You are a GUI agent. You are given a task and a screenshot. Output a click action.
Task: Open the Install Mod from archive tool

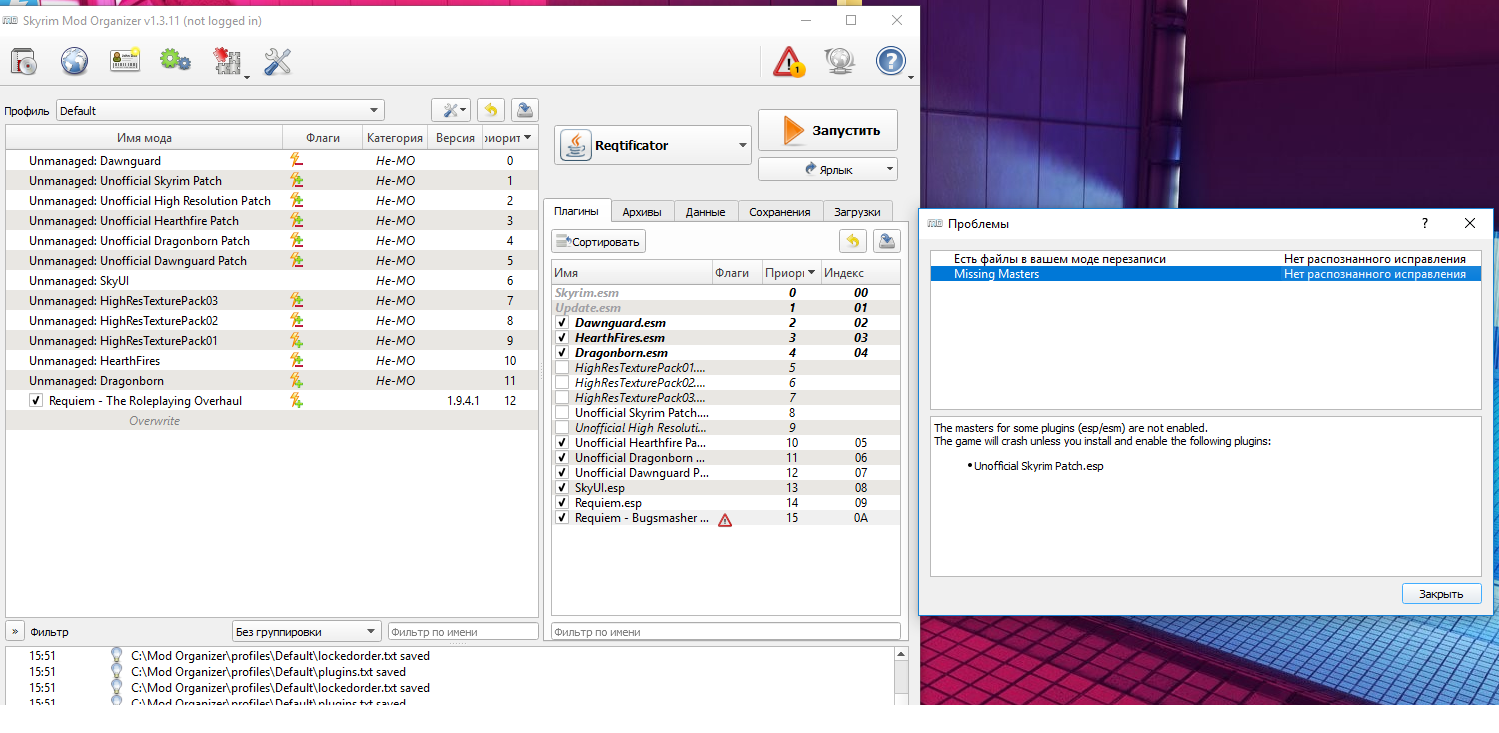pos(23,61)
